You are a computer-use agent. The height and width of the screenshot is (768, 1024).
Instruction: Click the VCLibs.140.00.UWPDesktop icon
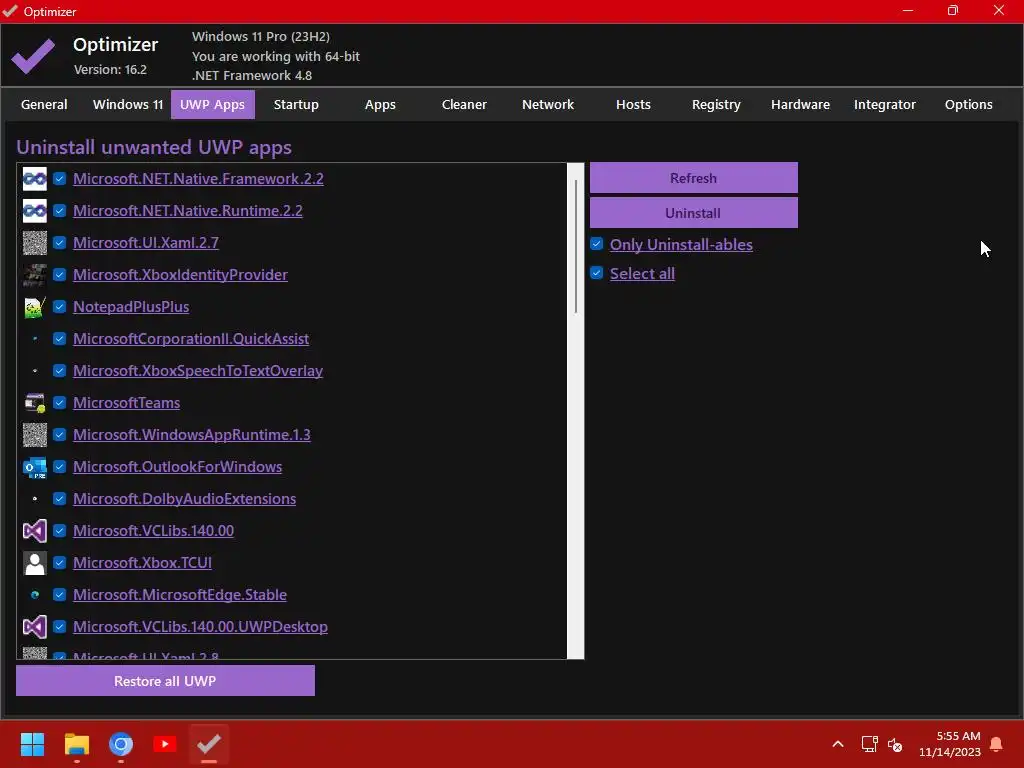tap(35, 627)
